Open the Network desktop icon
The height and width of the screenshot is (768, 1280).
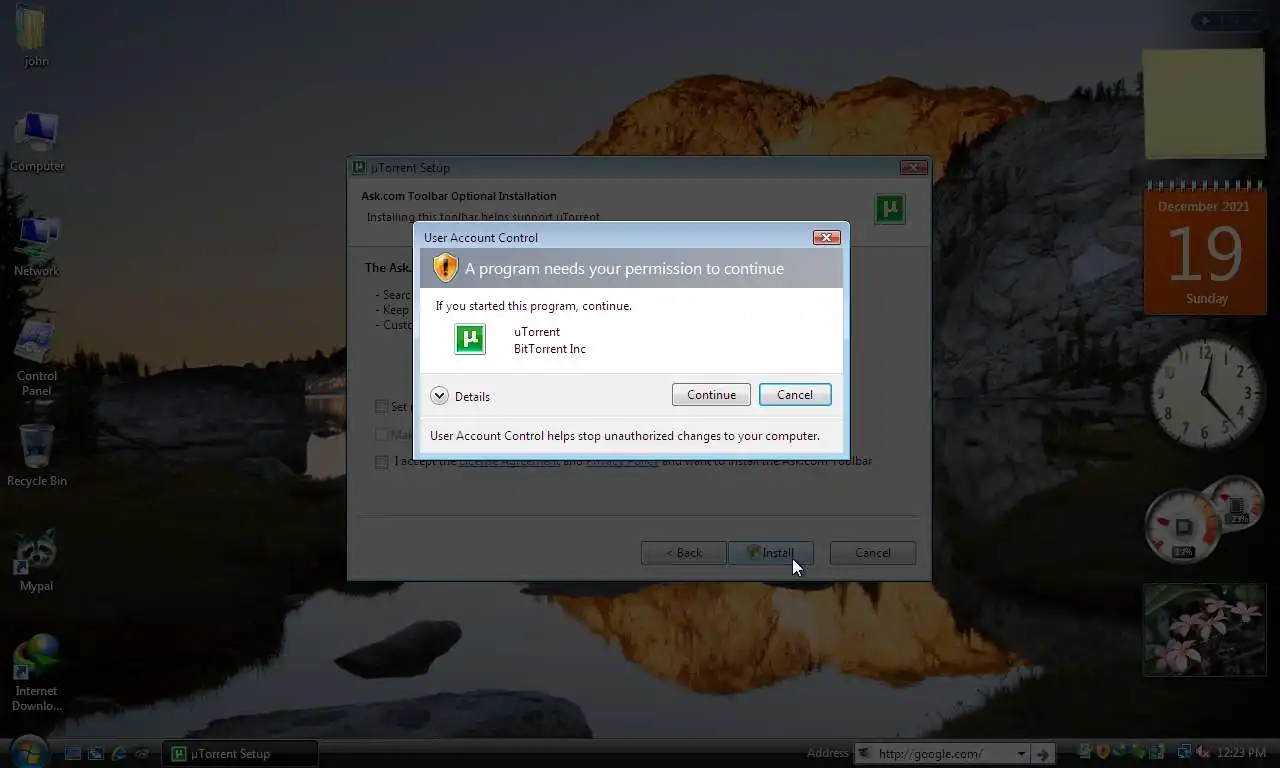37,246
